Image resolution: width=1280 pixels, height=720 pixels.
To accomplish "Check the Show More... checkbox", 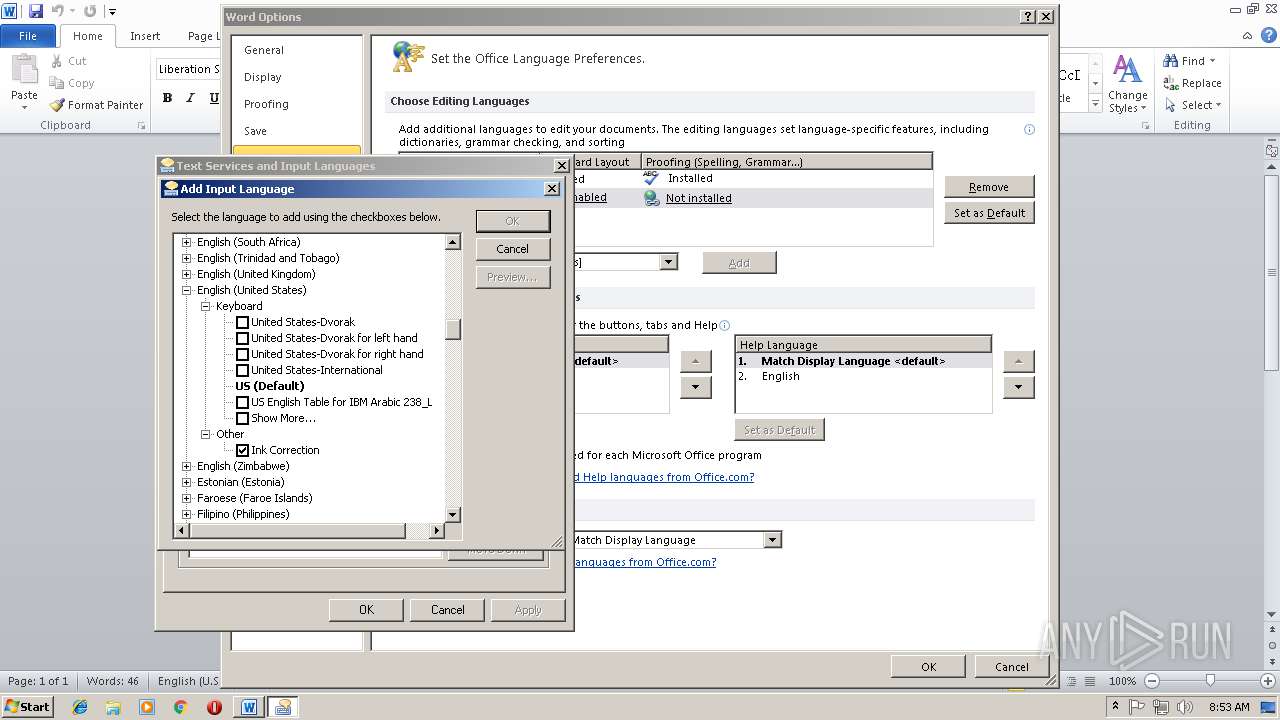I will point(242,418).
